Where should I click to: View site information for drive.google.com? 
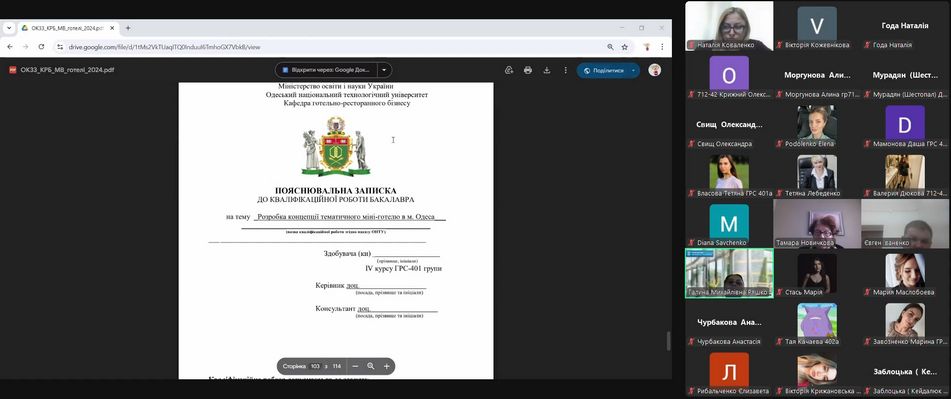pos(59,46)
